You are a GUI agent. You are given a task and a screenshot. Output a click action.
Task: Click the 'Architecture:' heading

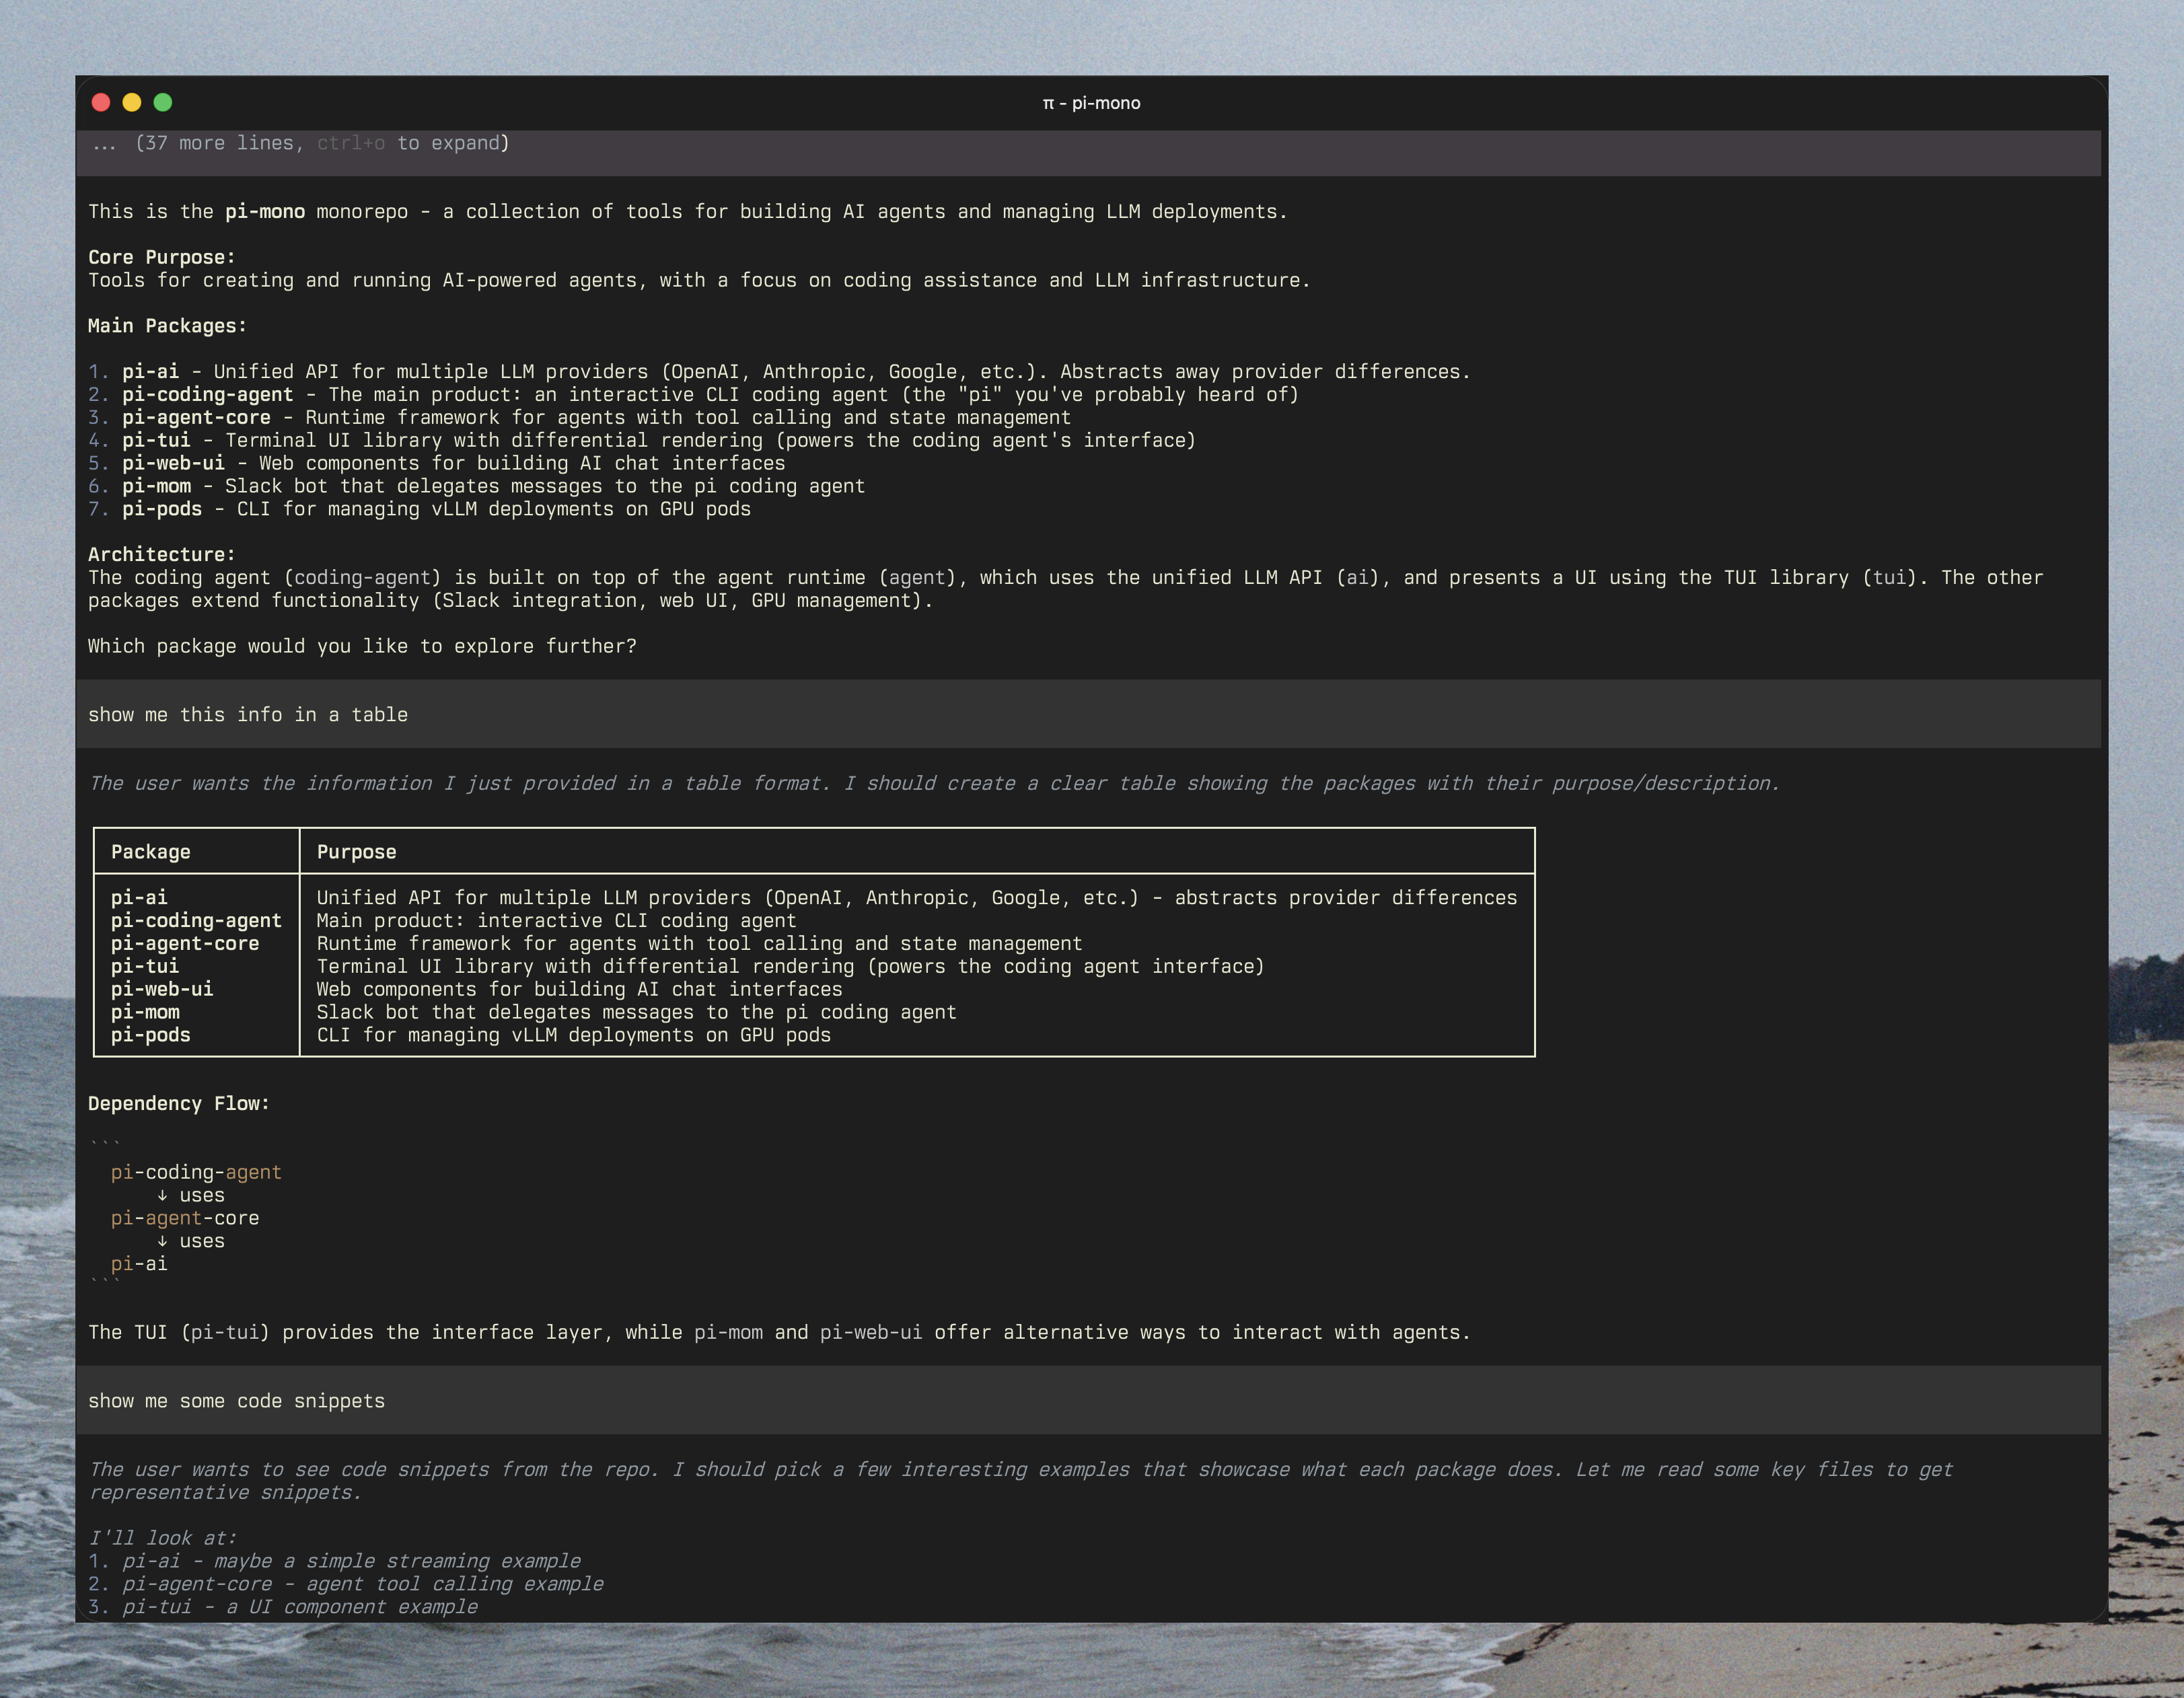[162, 555]
